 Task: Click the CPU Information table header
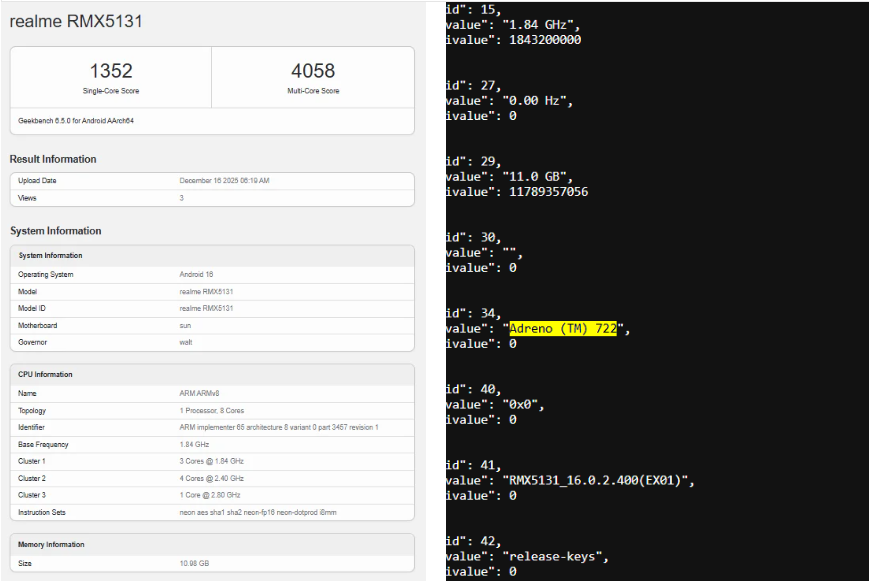click(x=212, y=374)
